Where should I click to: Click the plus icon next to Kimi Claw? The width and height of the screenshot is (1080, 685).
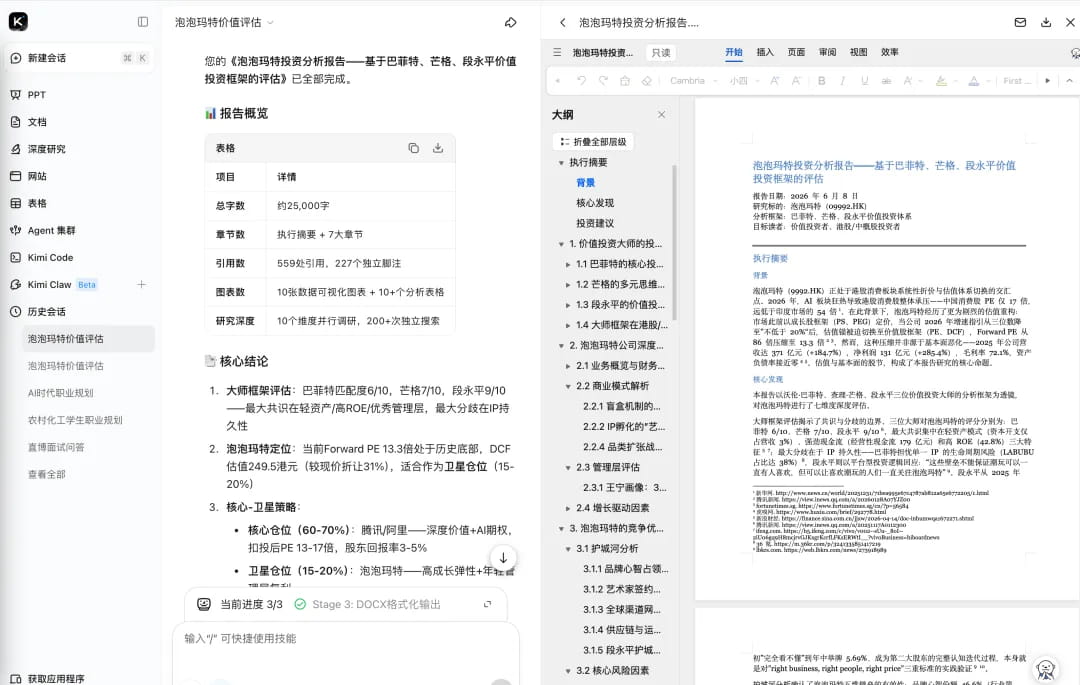[141, 284]
